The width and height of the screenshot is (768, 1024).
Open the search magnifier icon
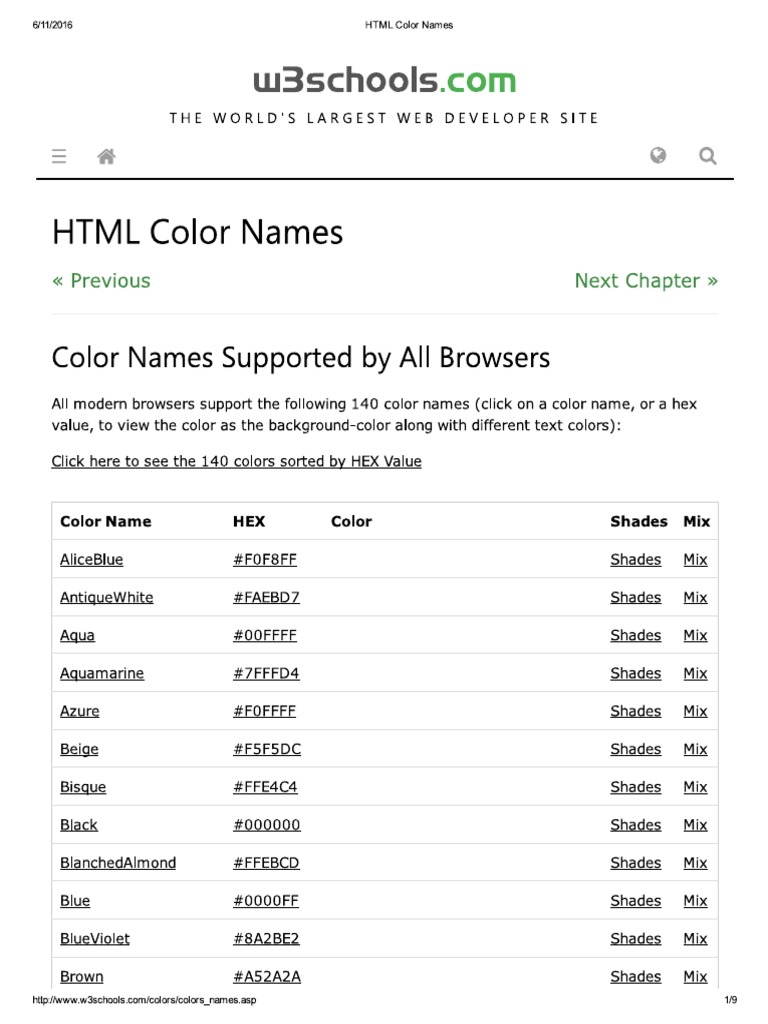pyautogui.click(x=708, y=156)
